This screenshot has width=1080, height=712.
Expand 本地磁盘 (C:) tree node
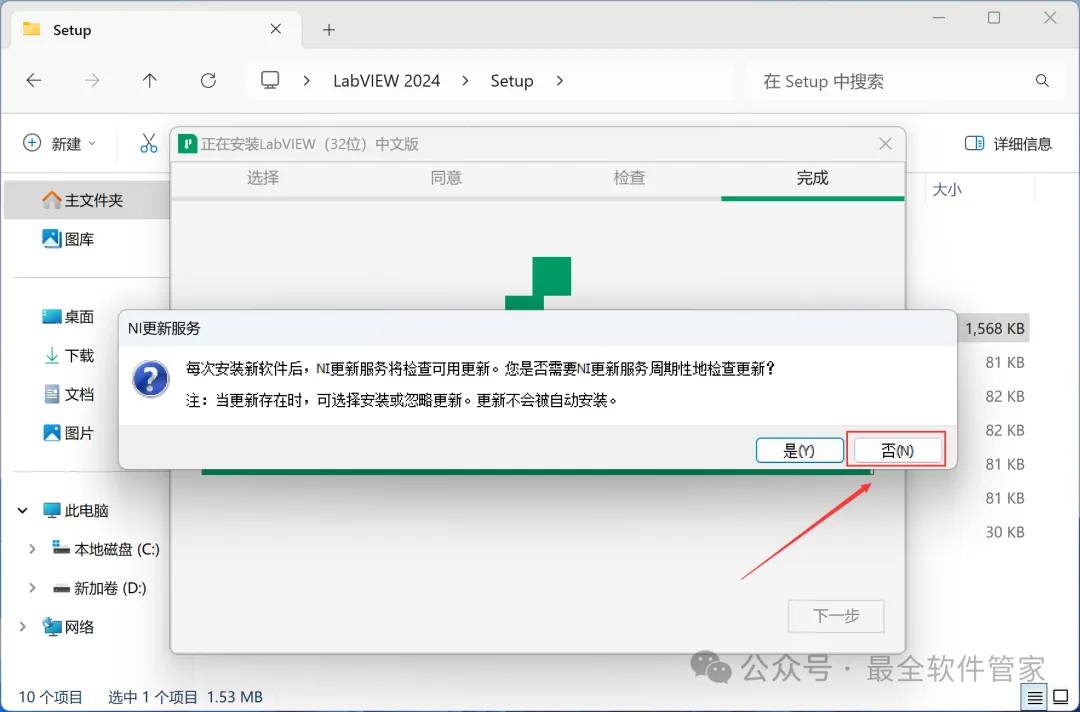point(32,549)
